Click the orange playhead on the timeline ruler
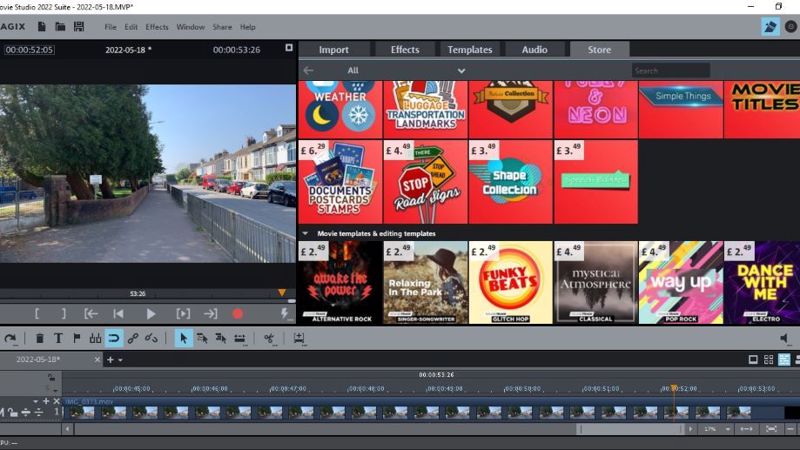This screenshot has width=800, height=450. tap(674, 389)
